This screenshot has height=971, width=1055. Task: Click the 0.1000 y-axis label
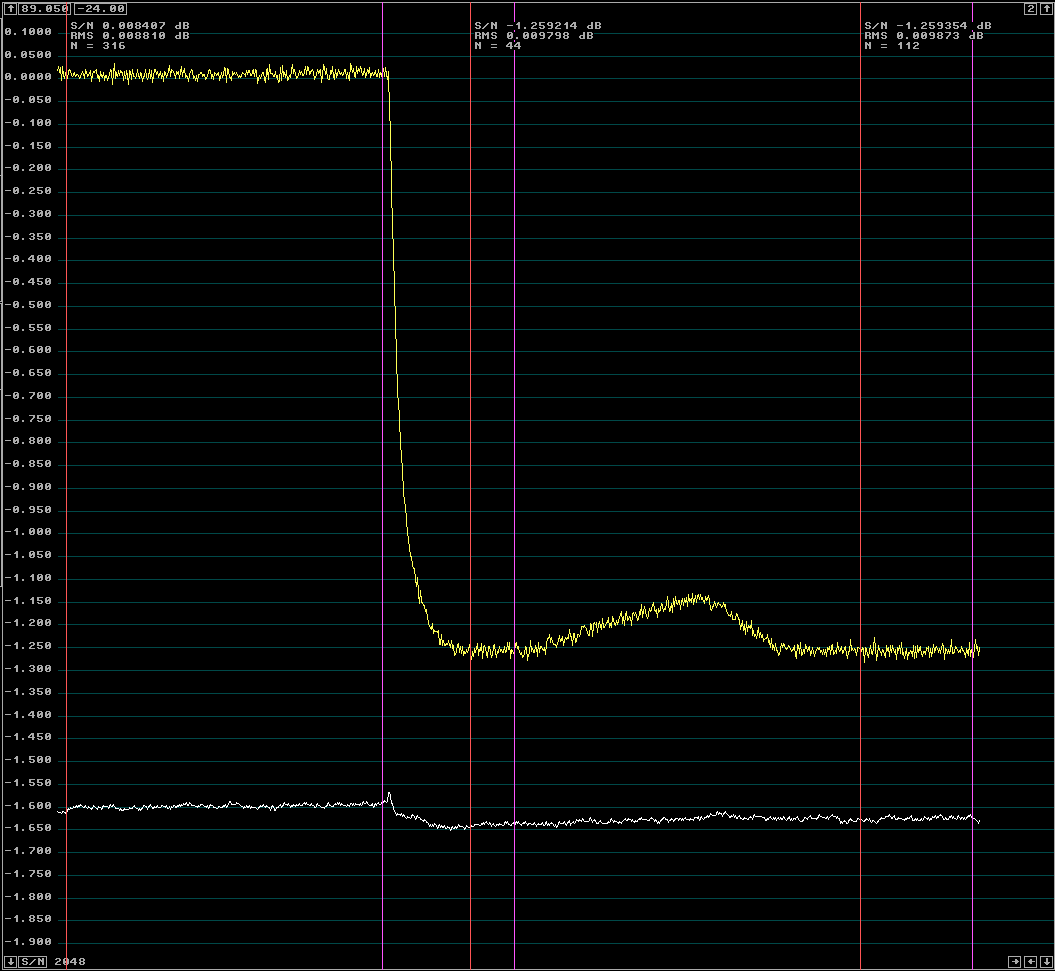click(x=28, y=32)
